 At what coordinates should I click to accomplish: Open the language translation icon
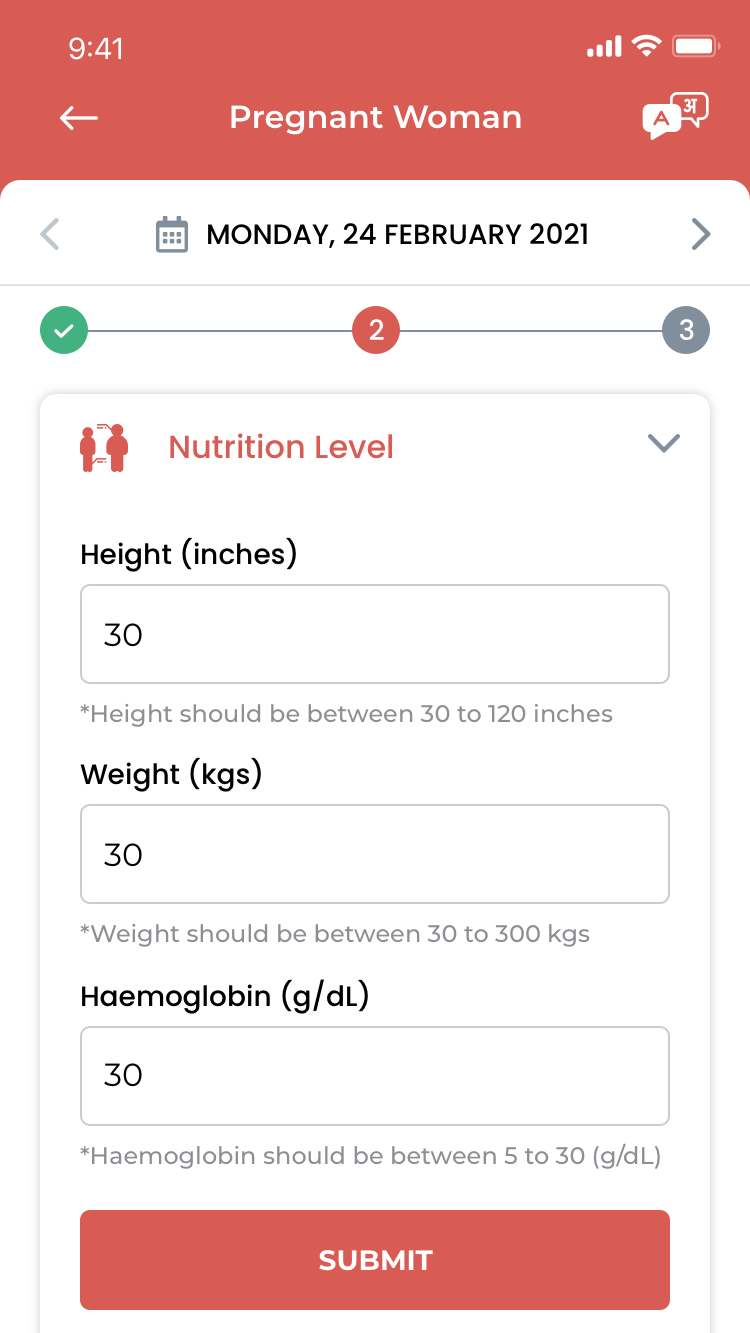(675, 117)
